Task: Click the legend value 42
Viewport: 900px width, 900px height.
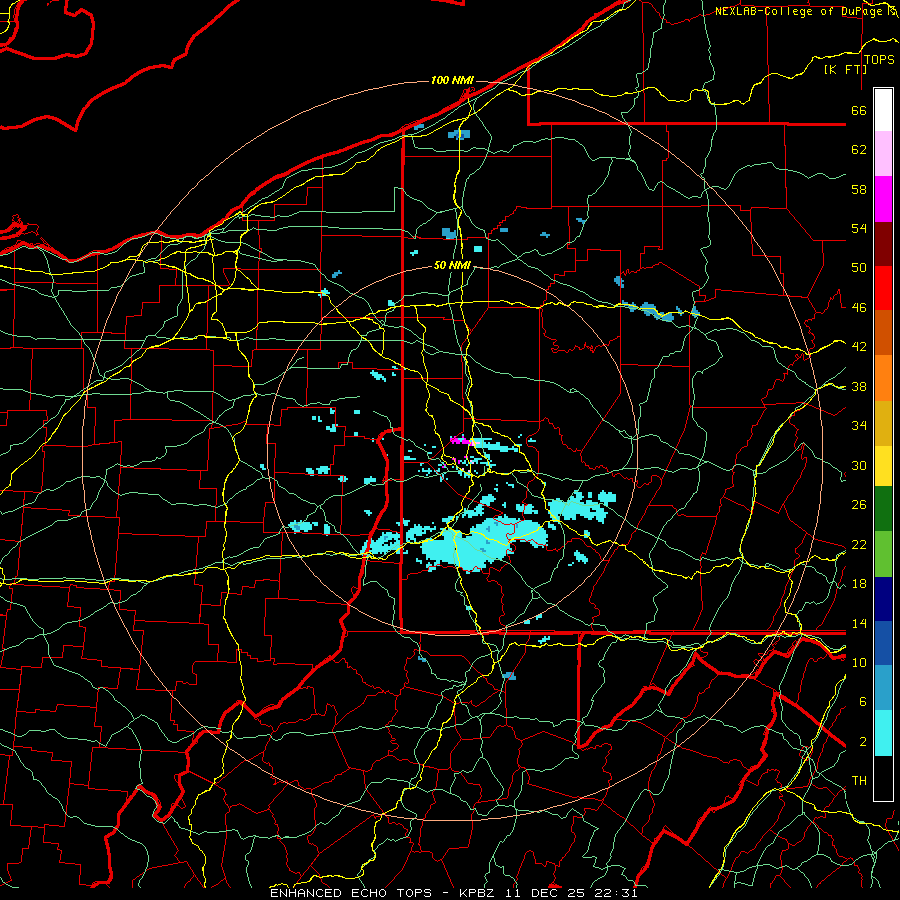Action: point(859,347)
